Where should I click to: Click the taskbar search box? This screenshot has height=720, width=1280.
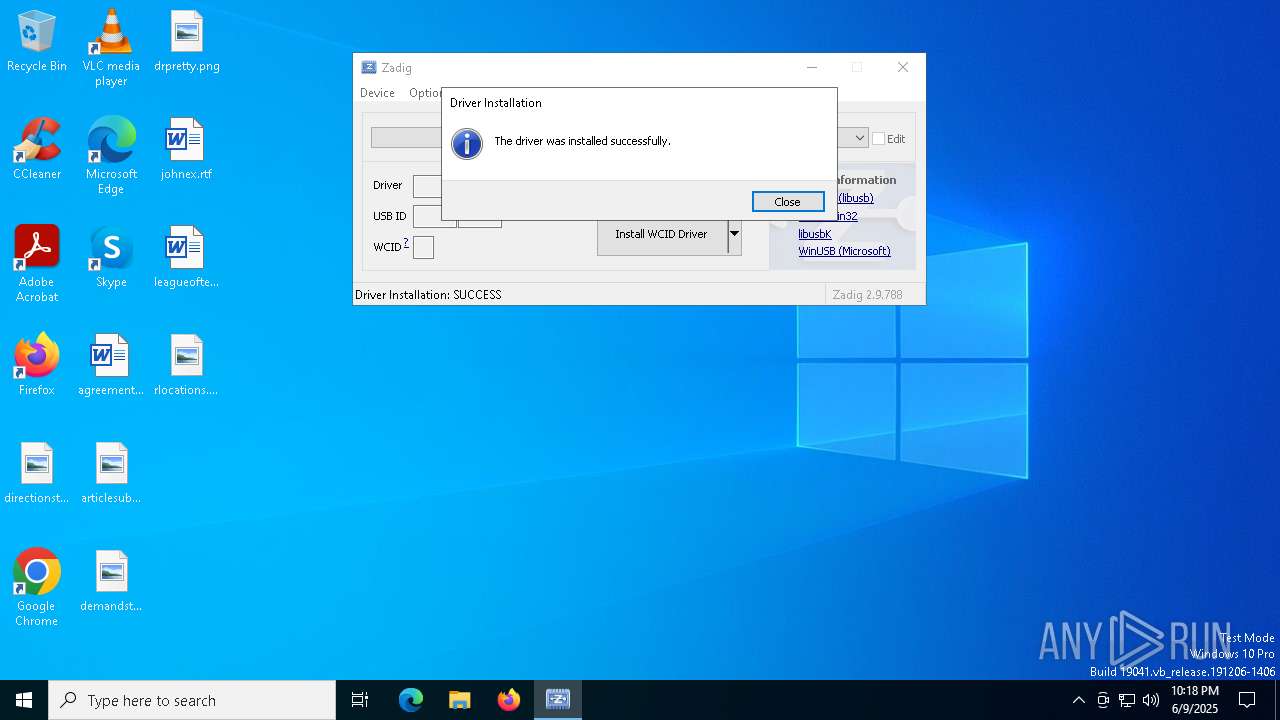[x=192, y=700]
